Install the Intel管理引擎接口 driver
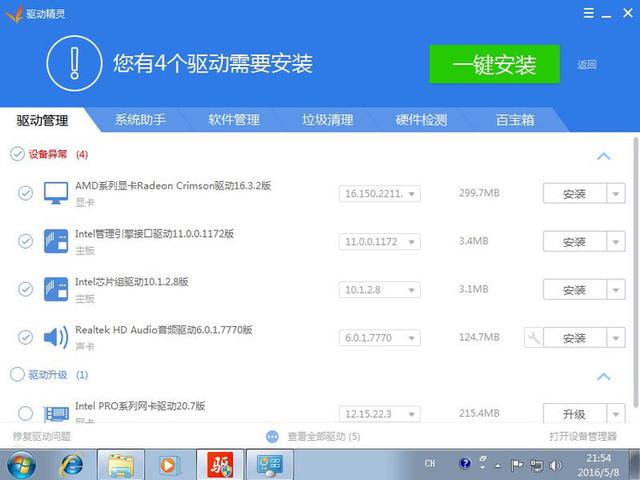The image size is (640, 480). click(x=575, y=242)
